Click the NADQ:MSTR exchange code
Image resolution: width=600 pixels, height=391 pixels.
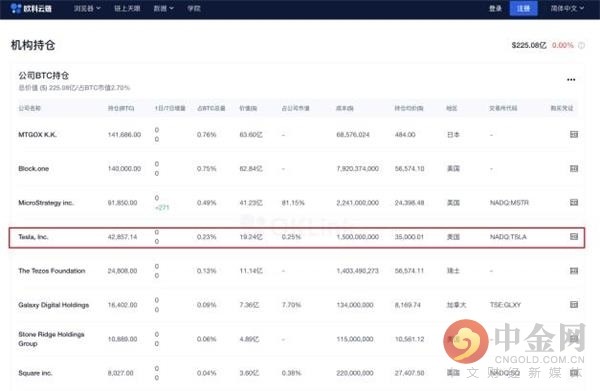pyautogui.click(x=509, y=203)
